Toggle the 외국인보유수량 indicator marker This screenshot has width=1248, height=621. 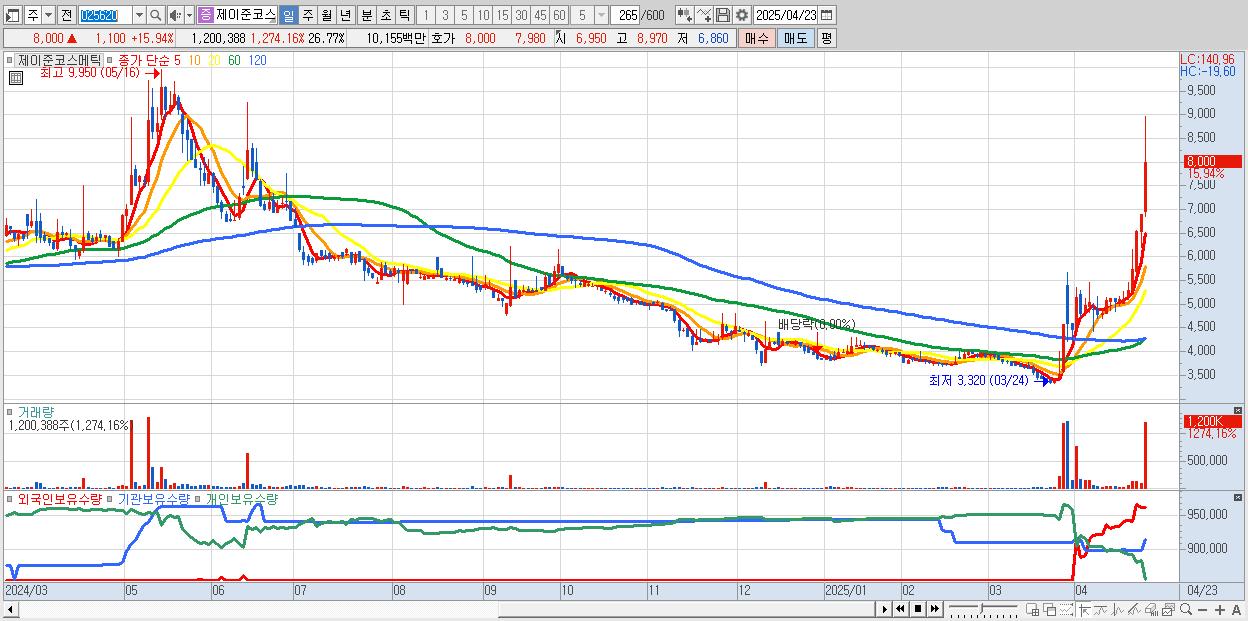coord(11,498)
